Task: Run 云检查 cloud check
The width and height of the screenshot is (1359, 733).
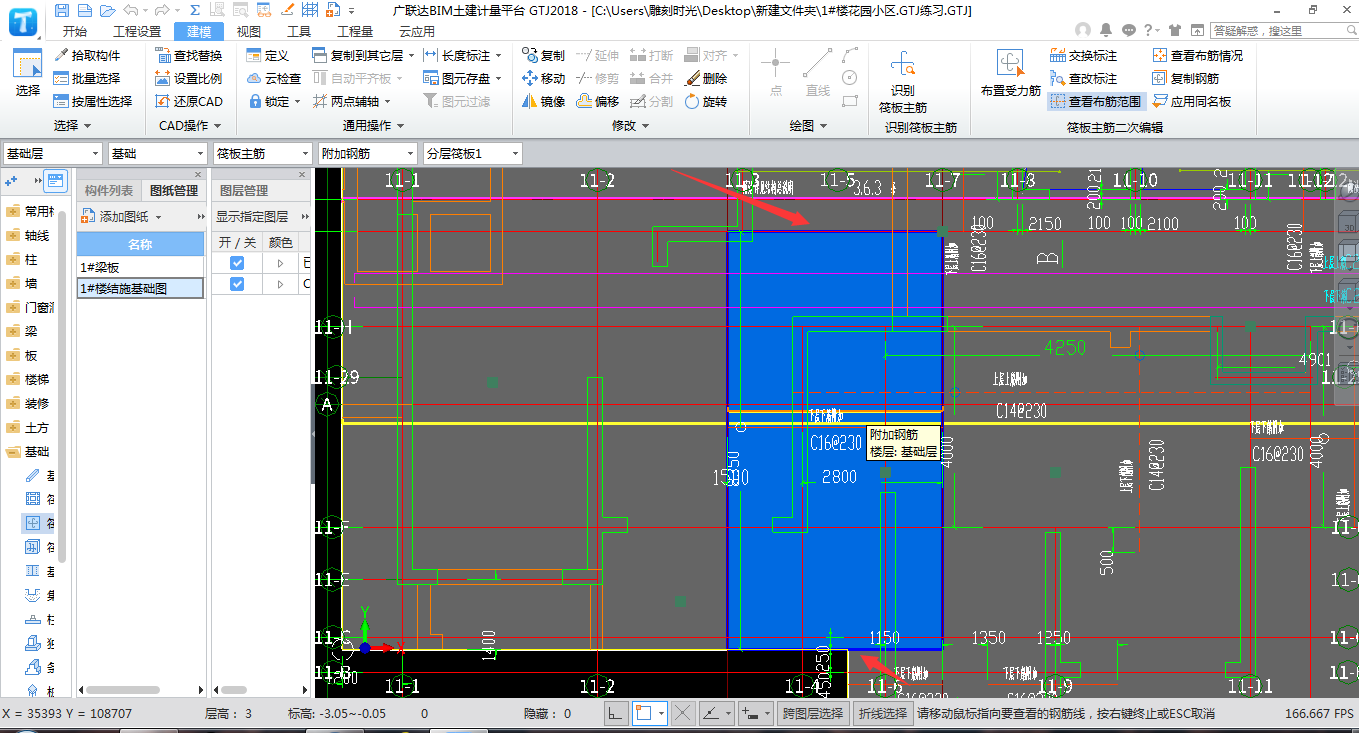Action: pyautogui.click(x=273, y=78)
